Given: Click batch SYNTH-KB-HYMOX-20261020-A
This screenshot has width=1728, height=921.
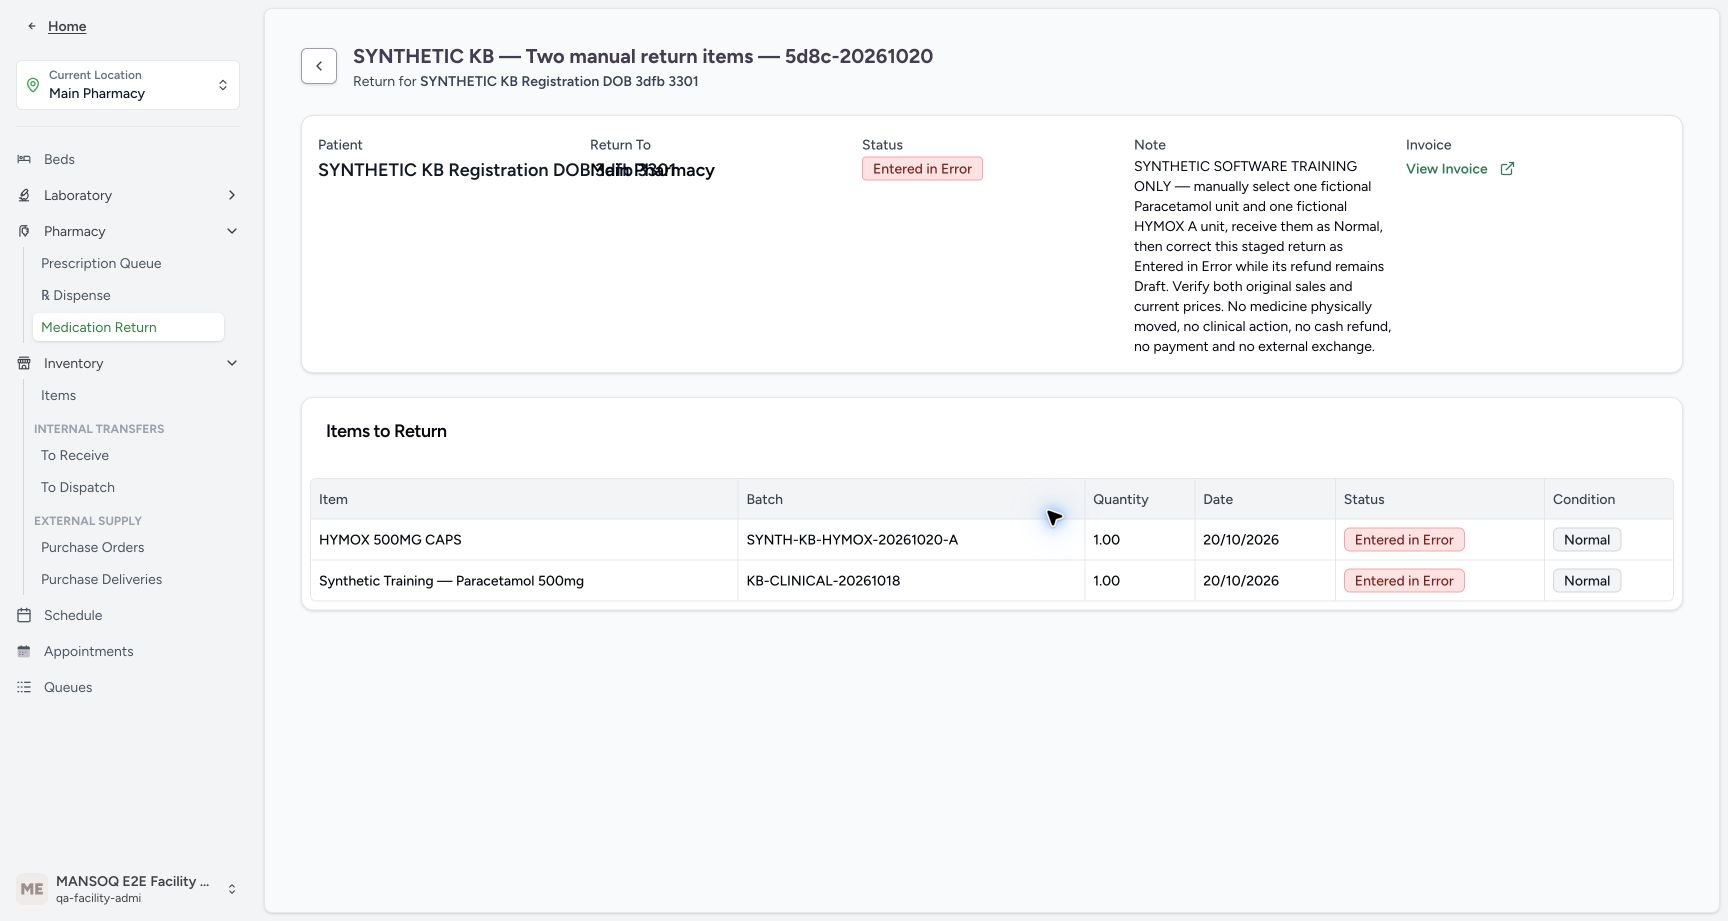Looking at the screenshot, I should click(x=852, y=540).
